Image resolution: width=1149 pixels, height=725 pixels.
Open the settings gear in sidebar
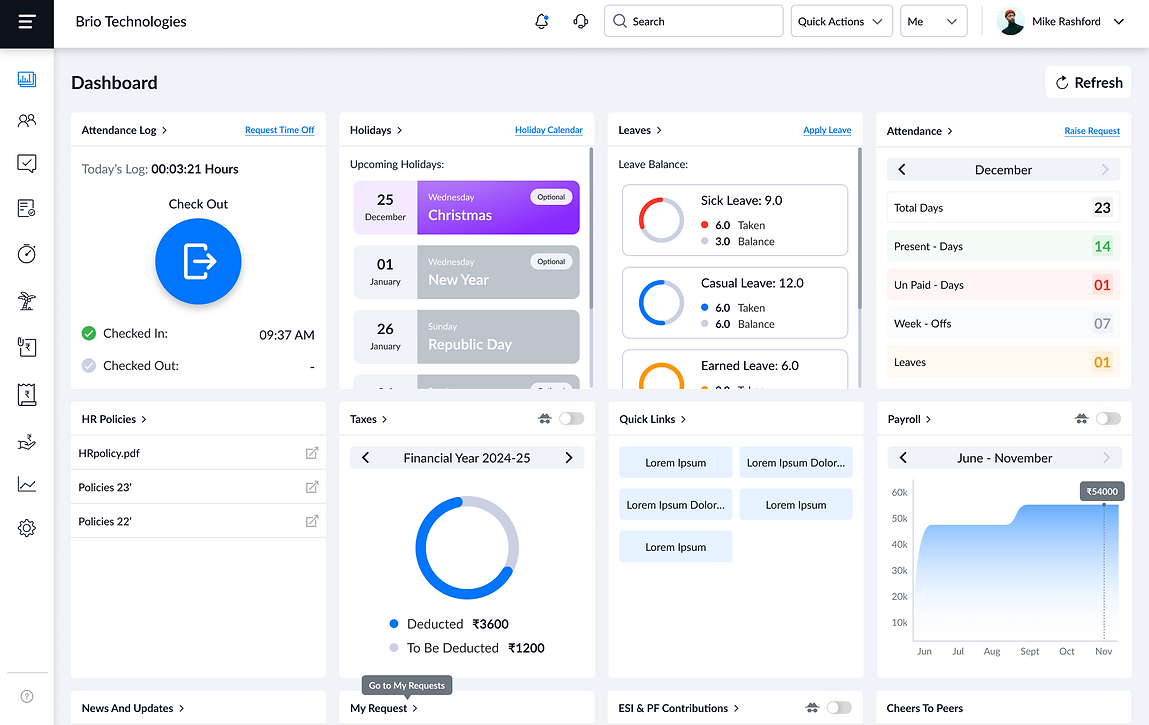pyautogui.click(x=26, y=528)
